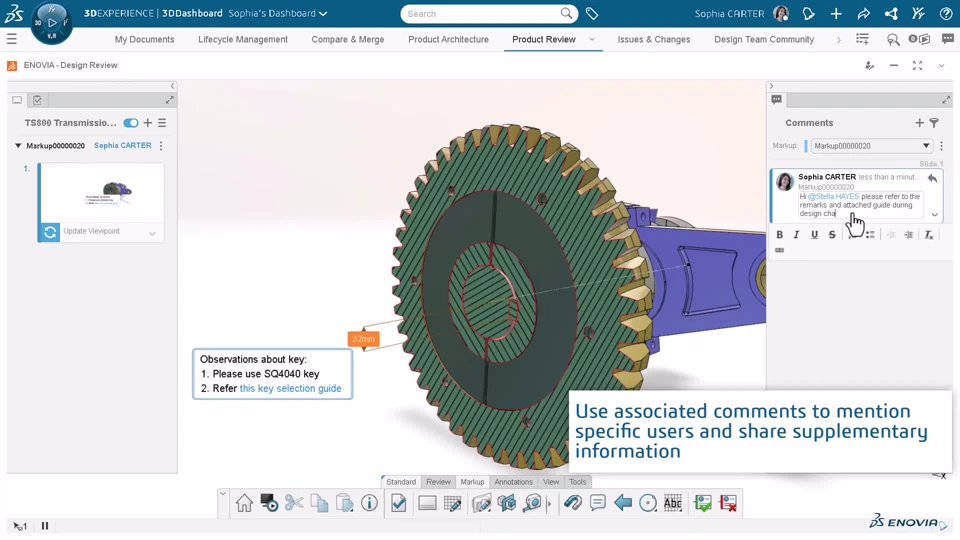
Task: Click the Paste icon in bottom toolbar
Action: (344, 503)
